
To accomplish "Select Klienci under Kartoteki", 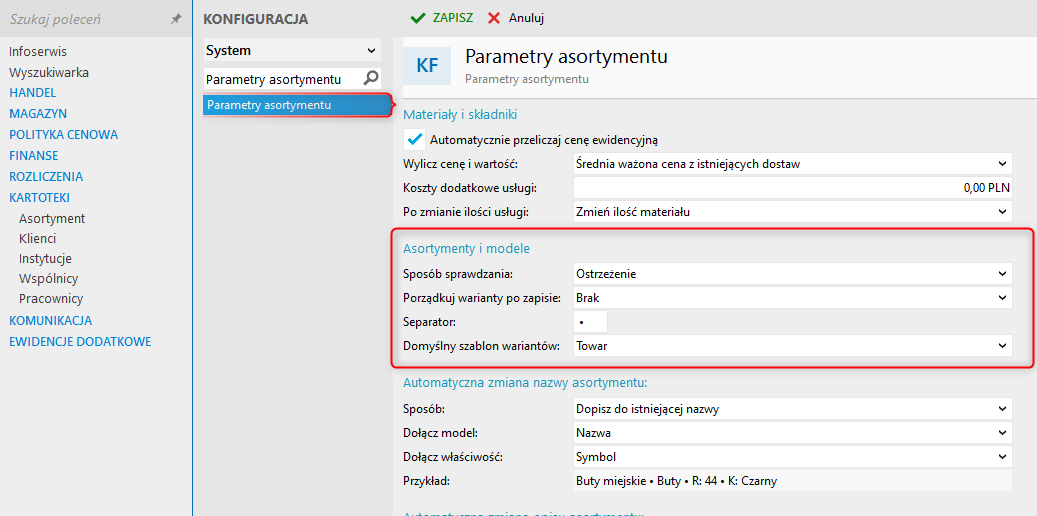I will (38, 239).
